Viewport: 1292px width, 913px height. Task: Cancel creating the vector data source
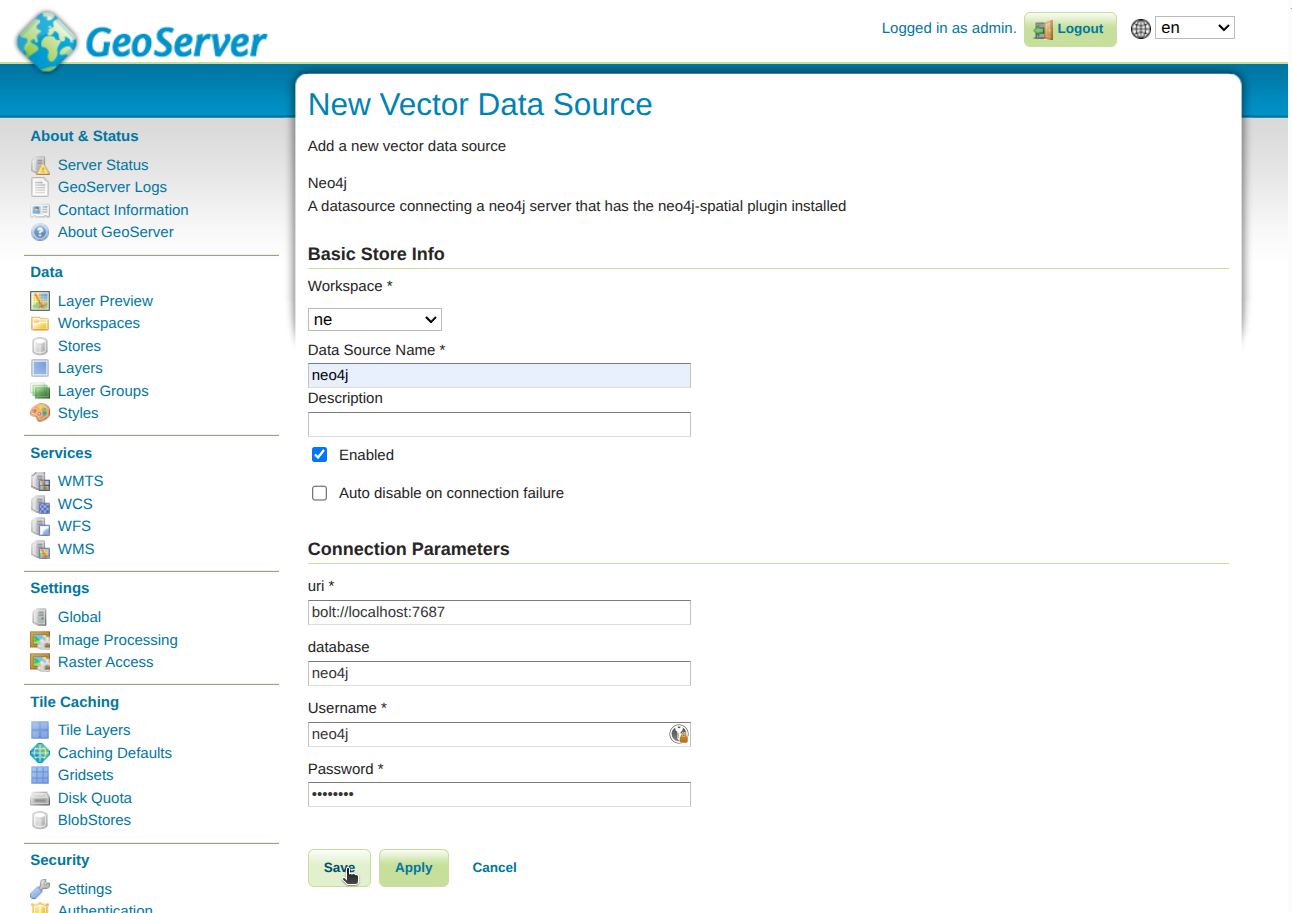pyautogui.click(x=494, y=867)
